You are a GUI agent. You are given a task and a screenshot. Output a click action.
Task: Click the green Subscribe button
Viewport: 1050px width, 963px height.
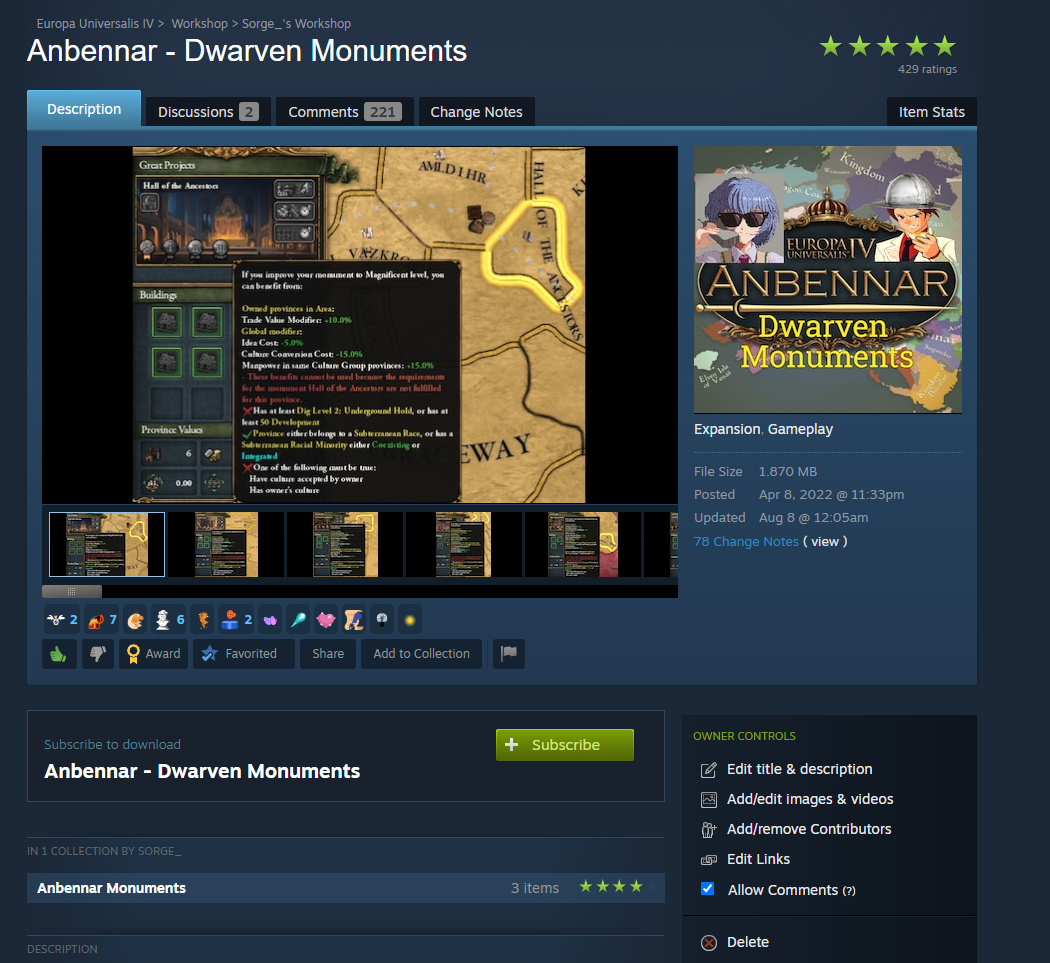[565, 745]
